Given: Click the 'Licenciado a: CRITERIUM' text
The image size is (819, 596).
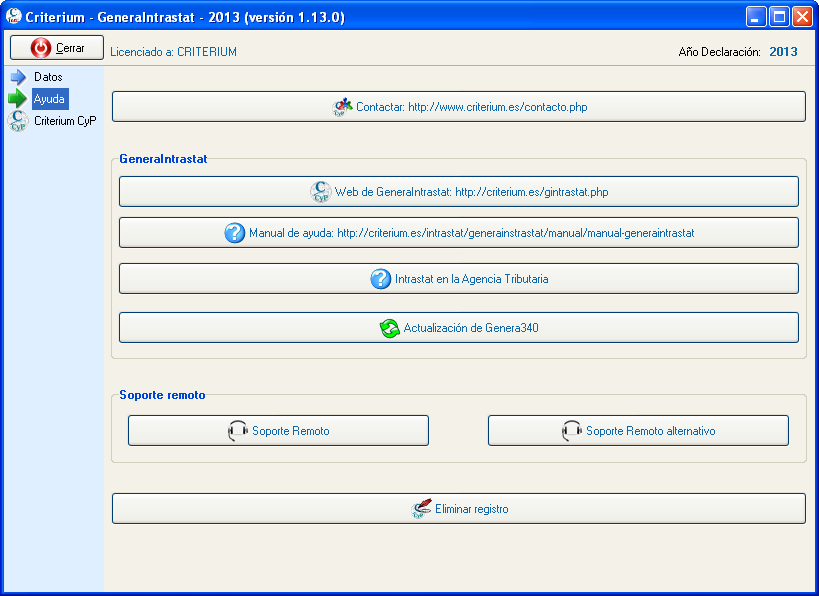Looking at the screenshot, I should tap(173, 52).
